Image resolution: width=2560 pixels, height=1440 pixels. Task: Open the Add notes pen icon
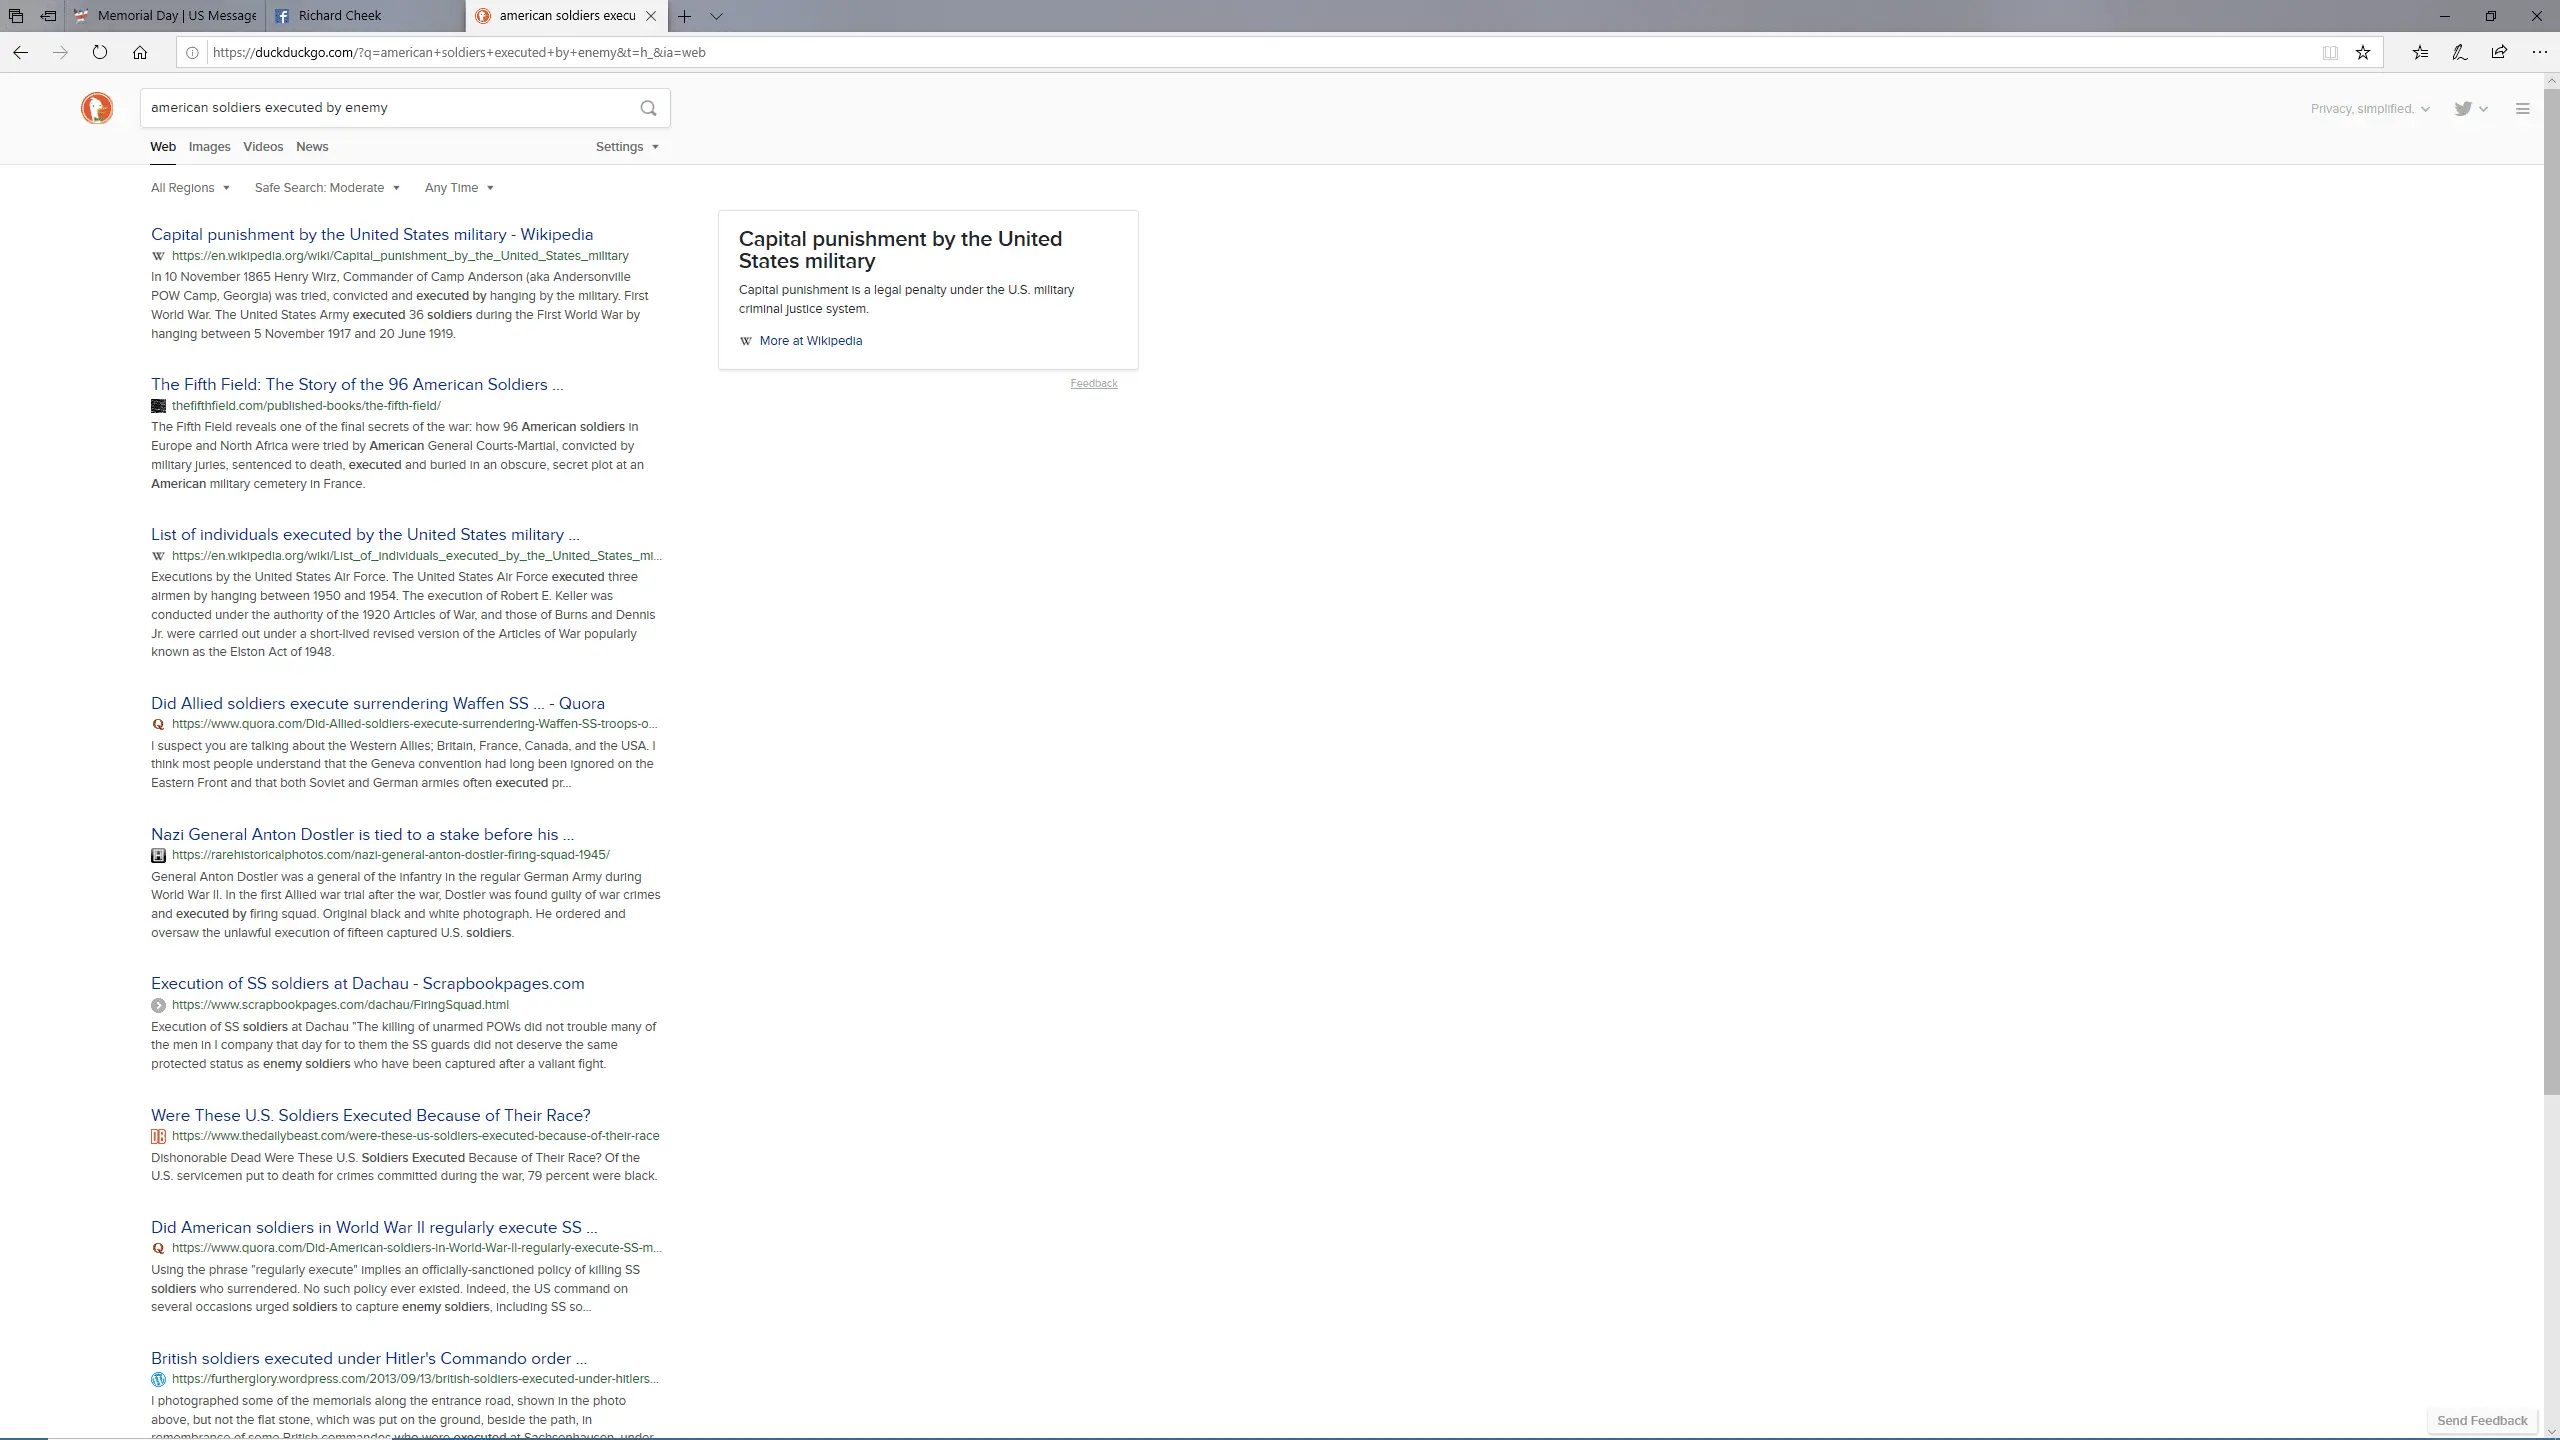(2459, 52)
